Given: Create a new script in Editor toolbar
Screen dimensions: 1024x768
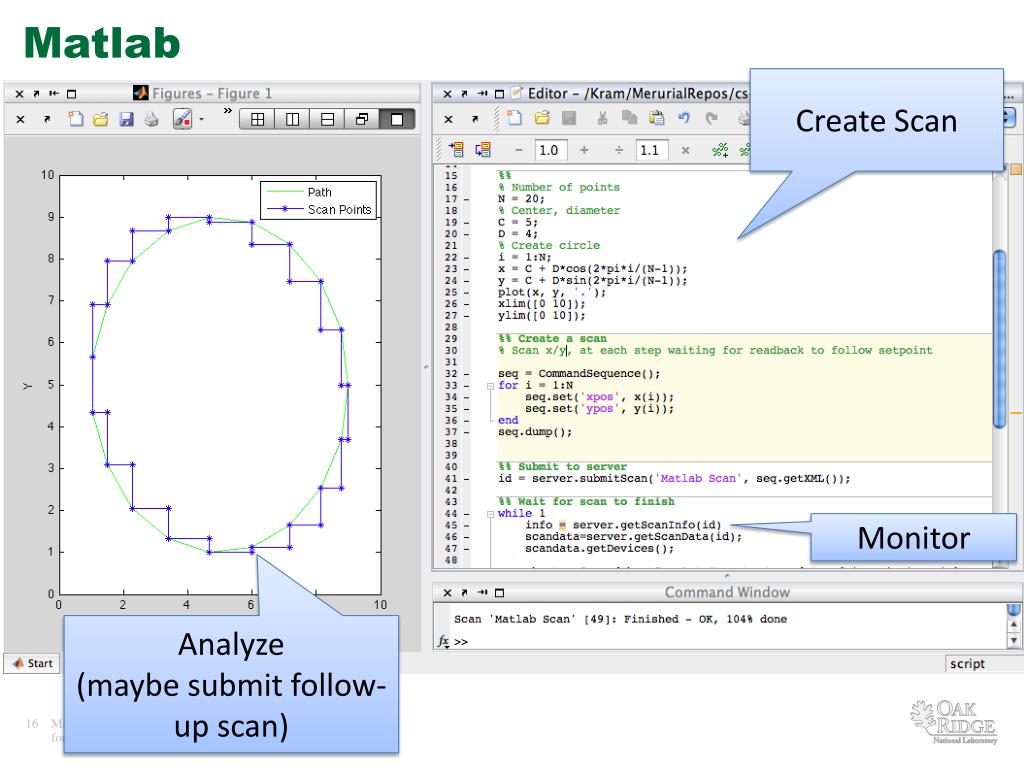Looking at the screenshot, I should coord(515,118).
